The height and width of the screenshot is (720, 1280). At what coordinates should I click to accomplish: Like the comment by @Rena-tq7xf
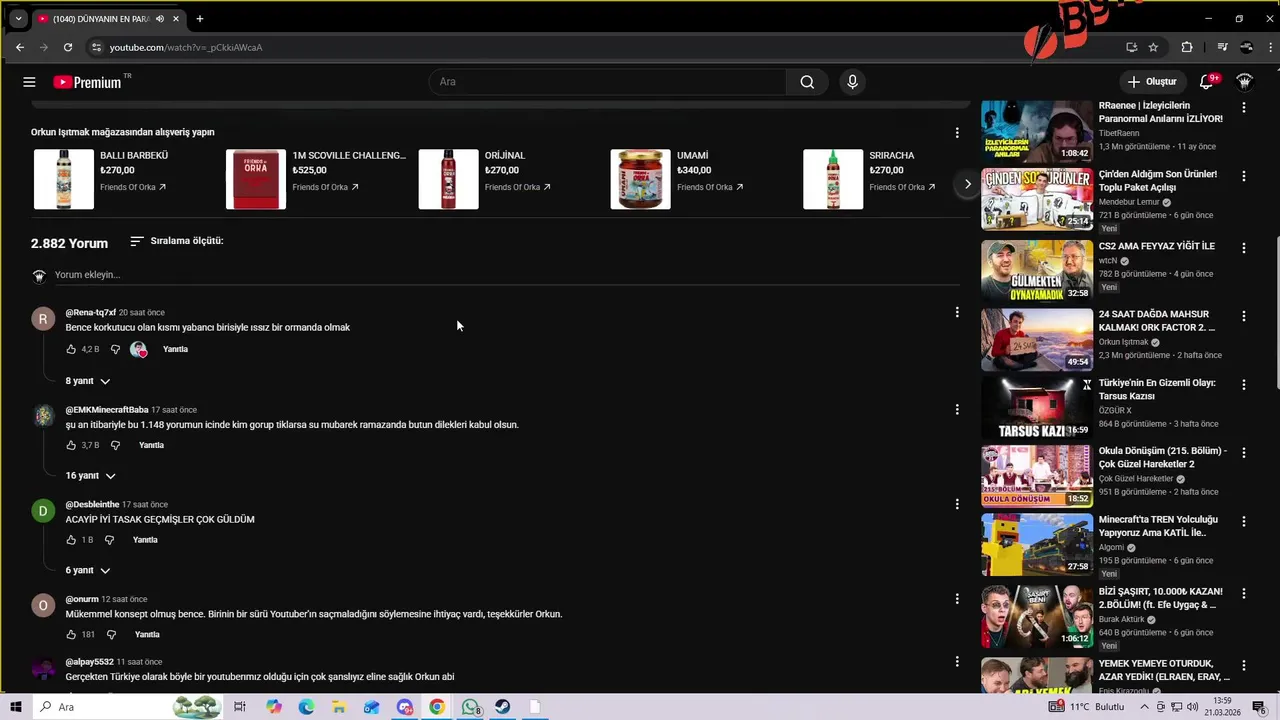71,349
